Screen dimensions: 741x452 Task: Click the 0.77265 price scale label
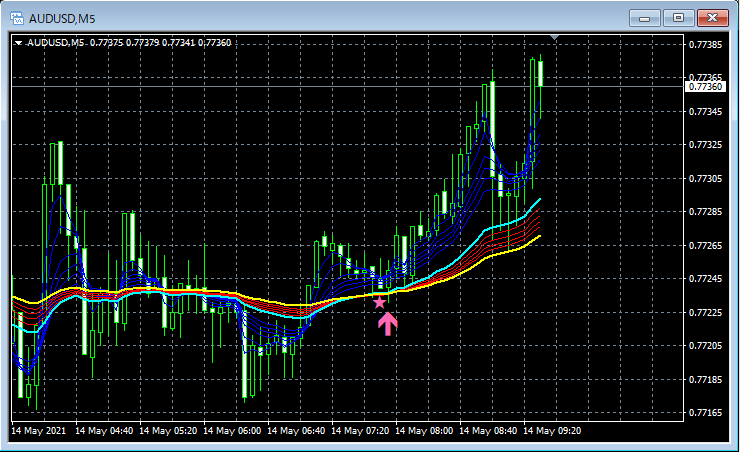[705, 245]
